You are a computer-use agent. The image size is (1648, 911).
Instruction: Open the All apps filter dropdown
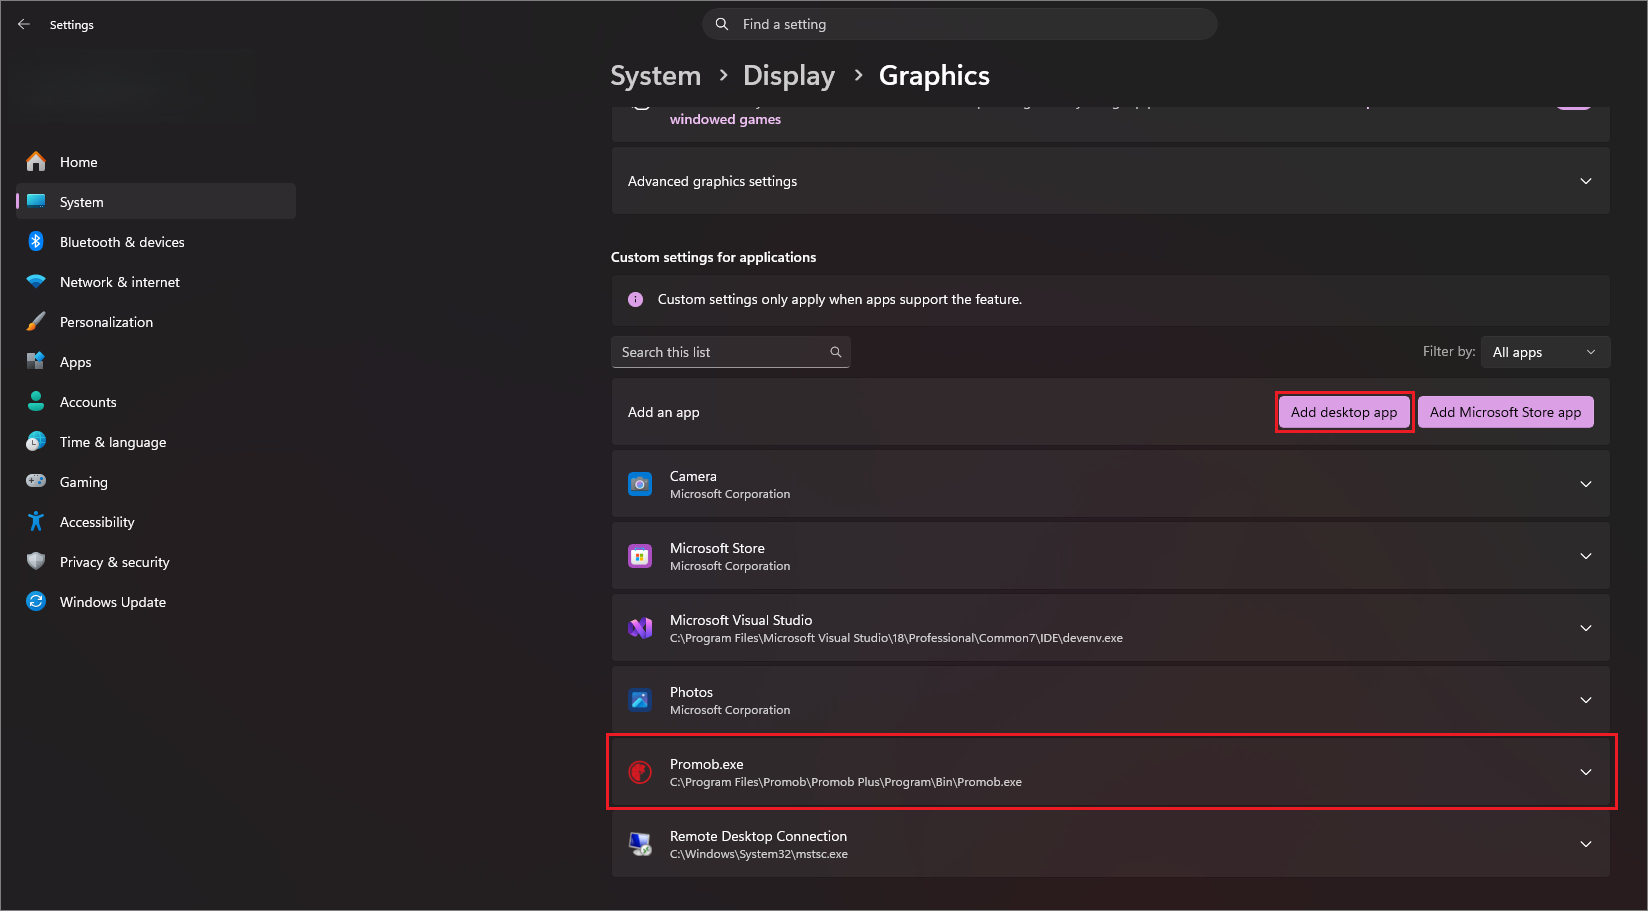(x=1545, y=352)
